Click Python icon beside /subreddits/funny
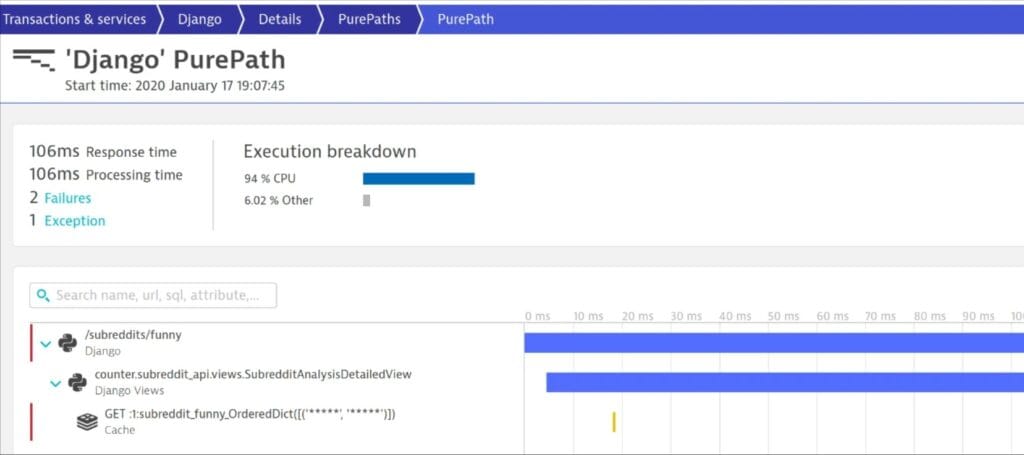The height and width of the screenshot is (455, 1024). (67, 343)
